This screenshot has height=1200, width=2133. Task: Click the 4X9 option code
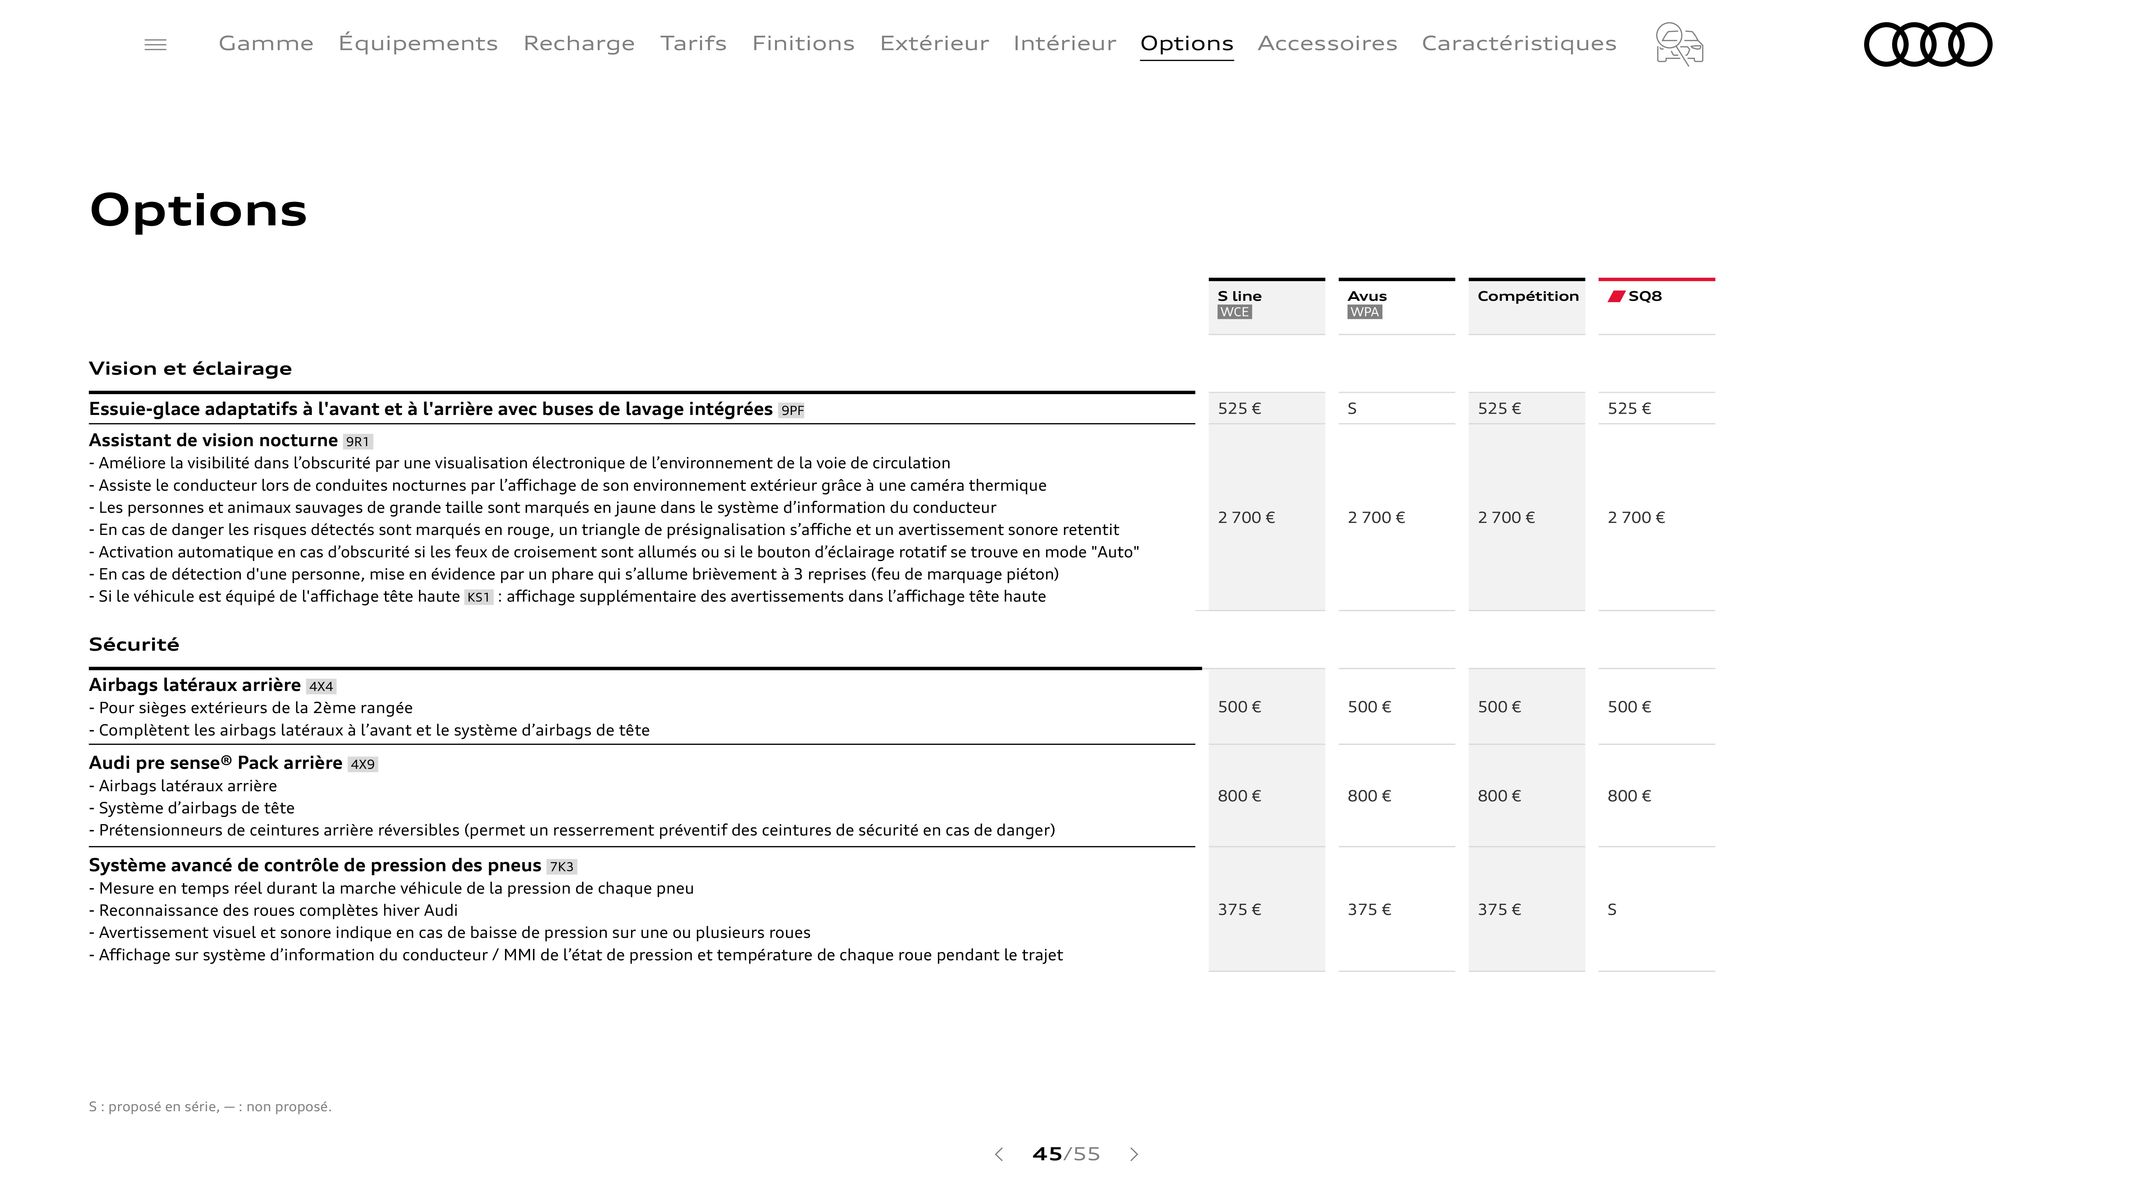[x=363, y=764]
